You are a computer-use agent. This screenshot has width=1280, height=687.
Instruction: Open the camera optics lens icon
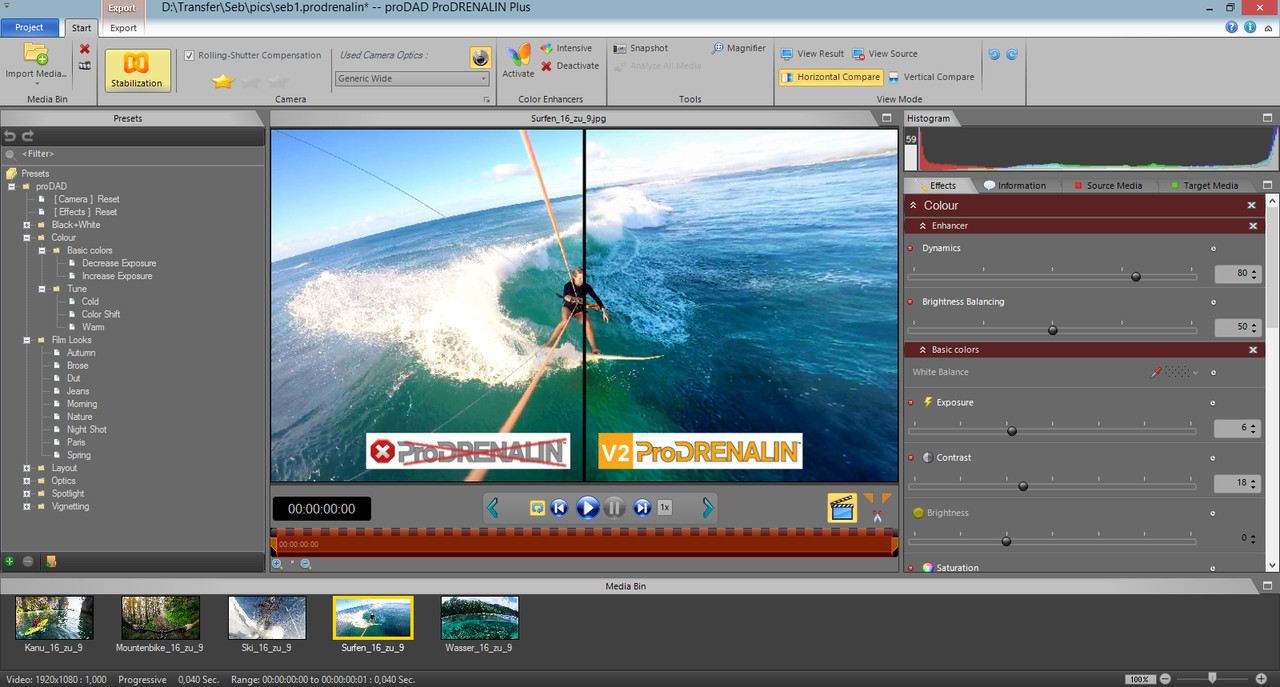[481, 57]
